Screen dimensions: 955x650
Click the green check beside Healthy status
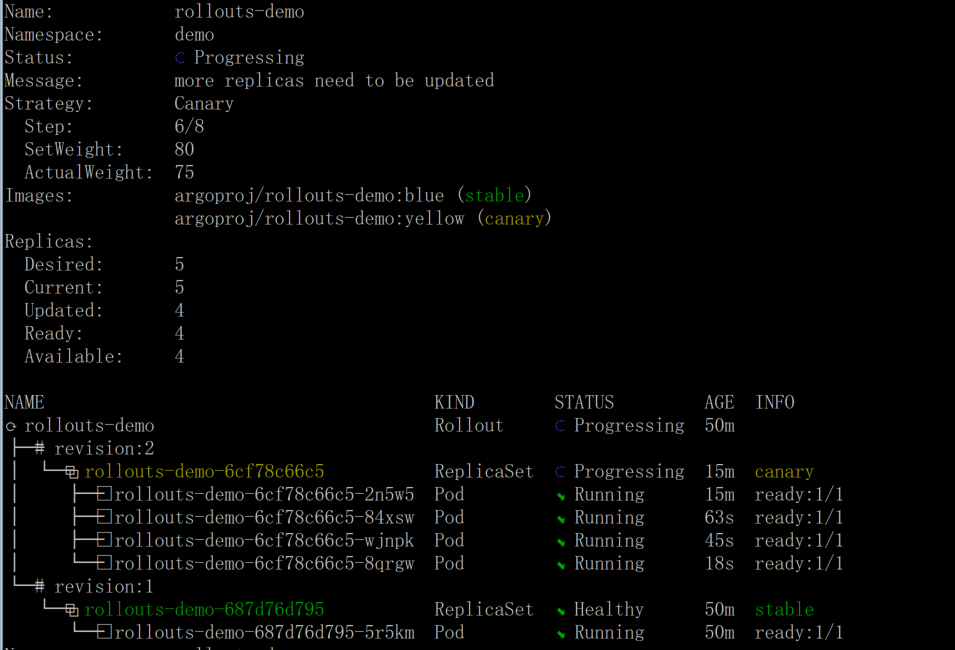[561, 611]
